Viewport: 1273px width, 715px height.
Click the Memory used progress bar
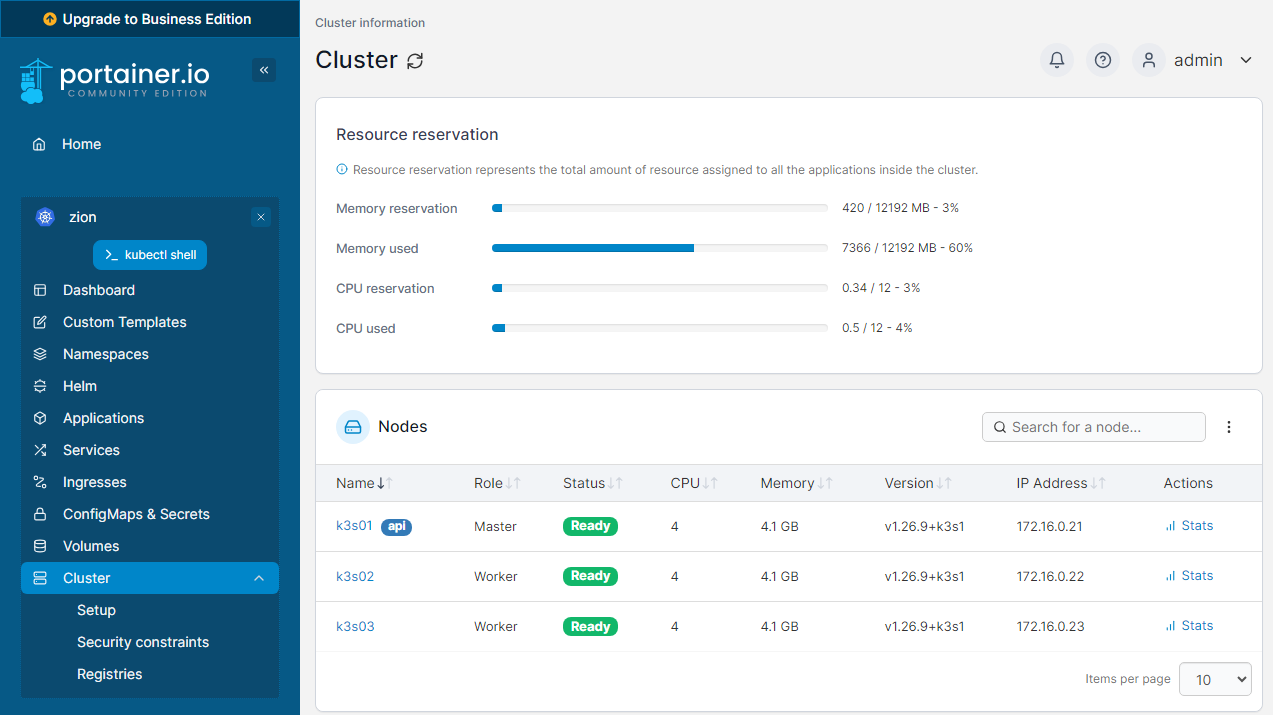(x=660, y=248)
